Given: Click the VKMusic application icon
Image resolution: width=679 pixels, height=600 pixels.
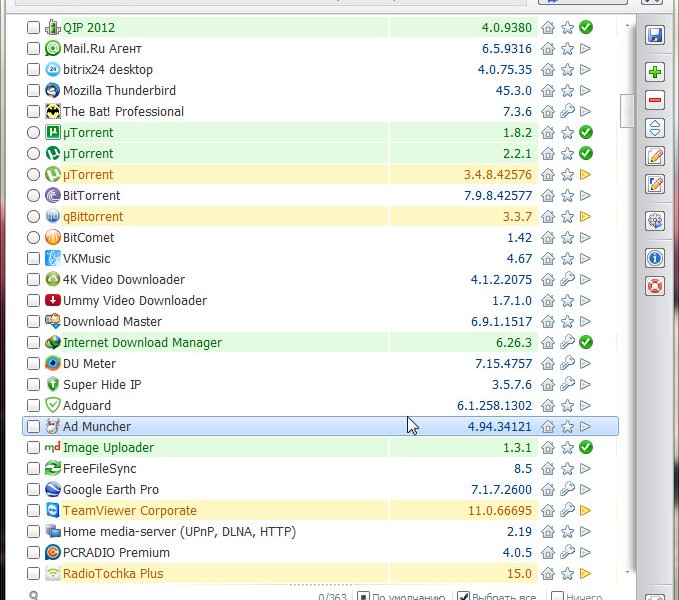Looking at the screenshot, I should pos(52,258).
